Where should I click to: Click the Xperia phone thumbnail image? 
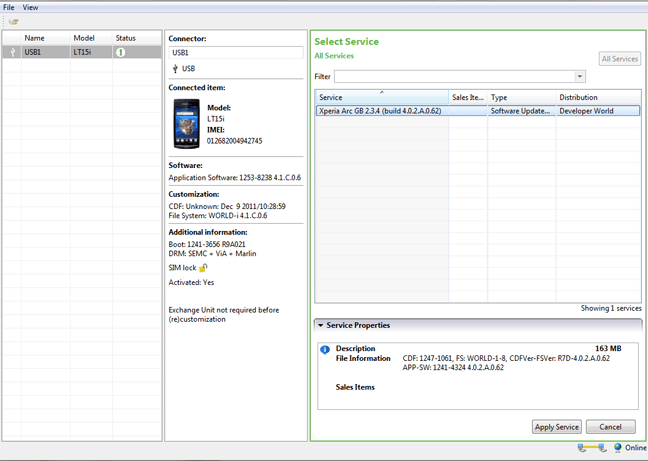point(186,124)
